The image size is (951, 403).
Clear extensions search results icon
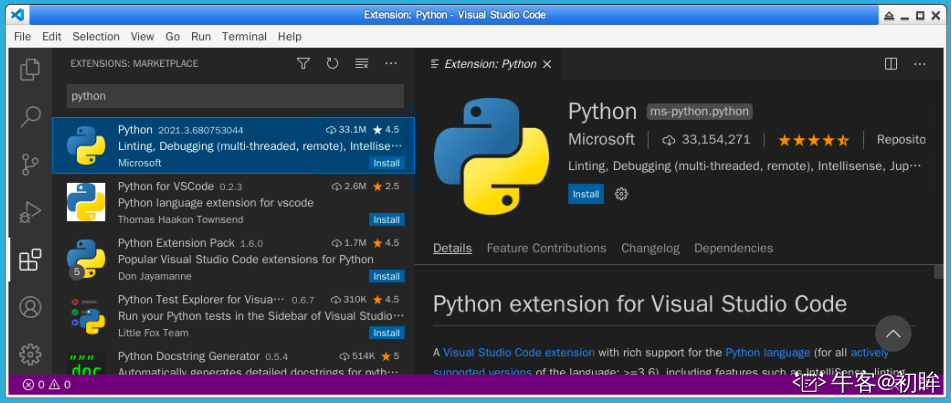[x=361, y=64]
